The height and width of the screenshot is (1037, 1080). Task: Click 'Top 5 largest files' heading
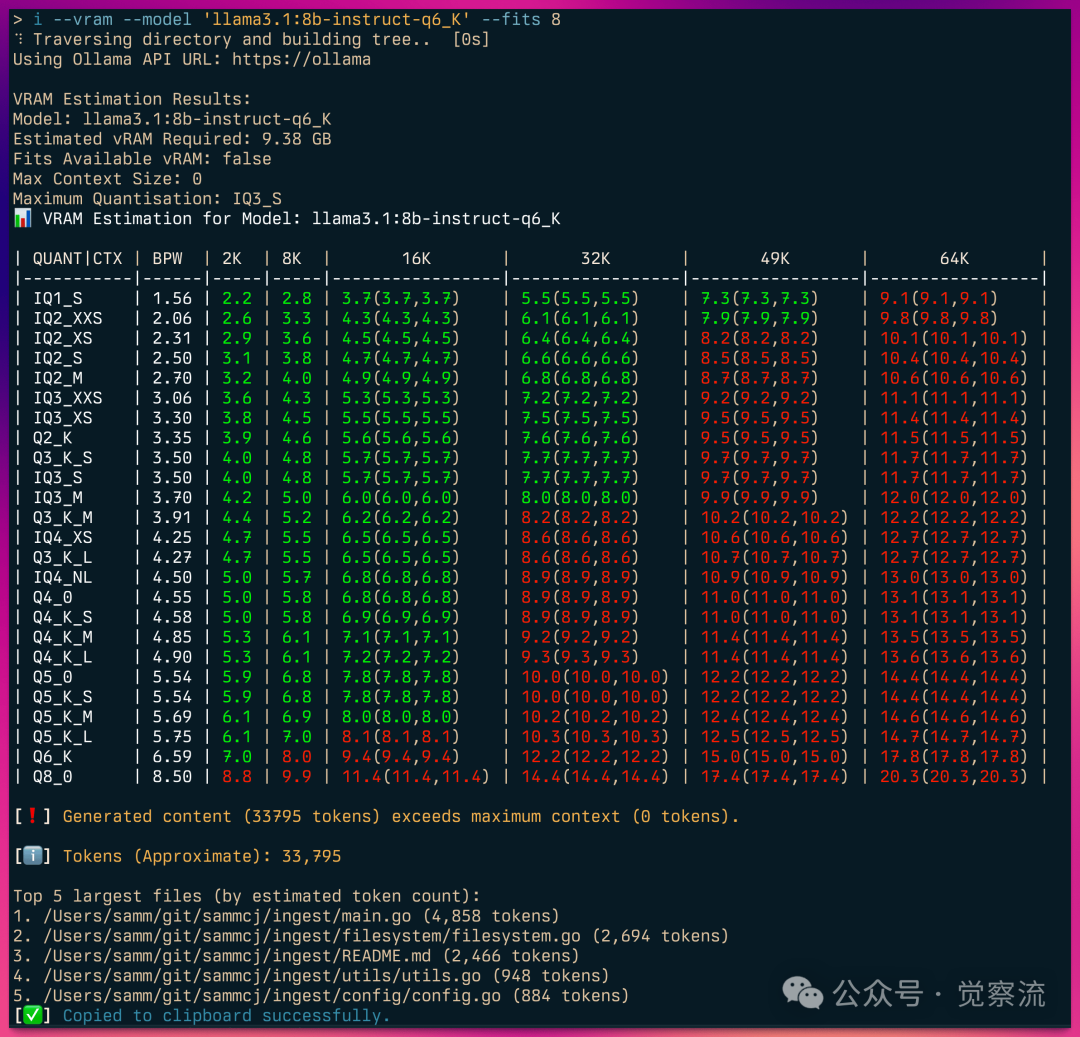(247, 897)
